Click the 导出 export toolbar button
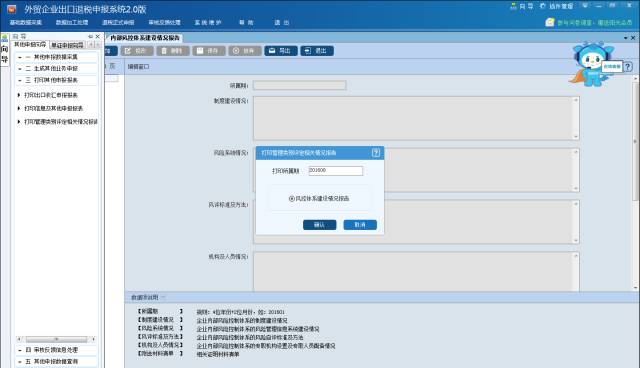 click(281, 51)
